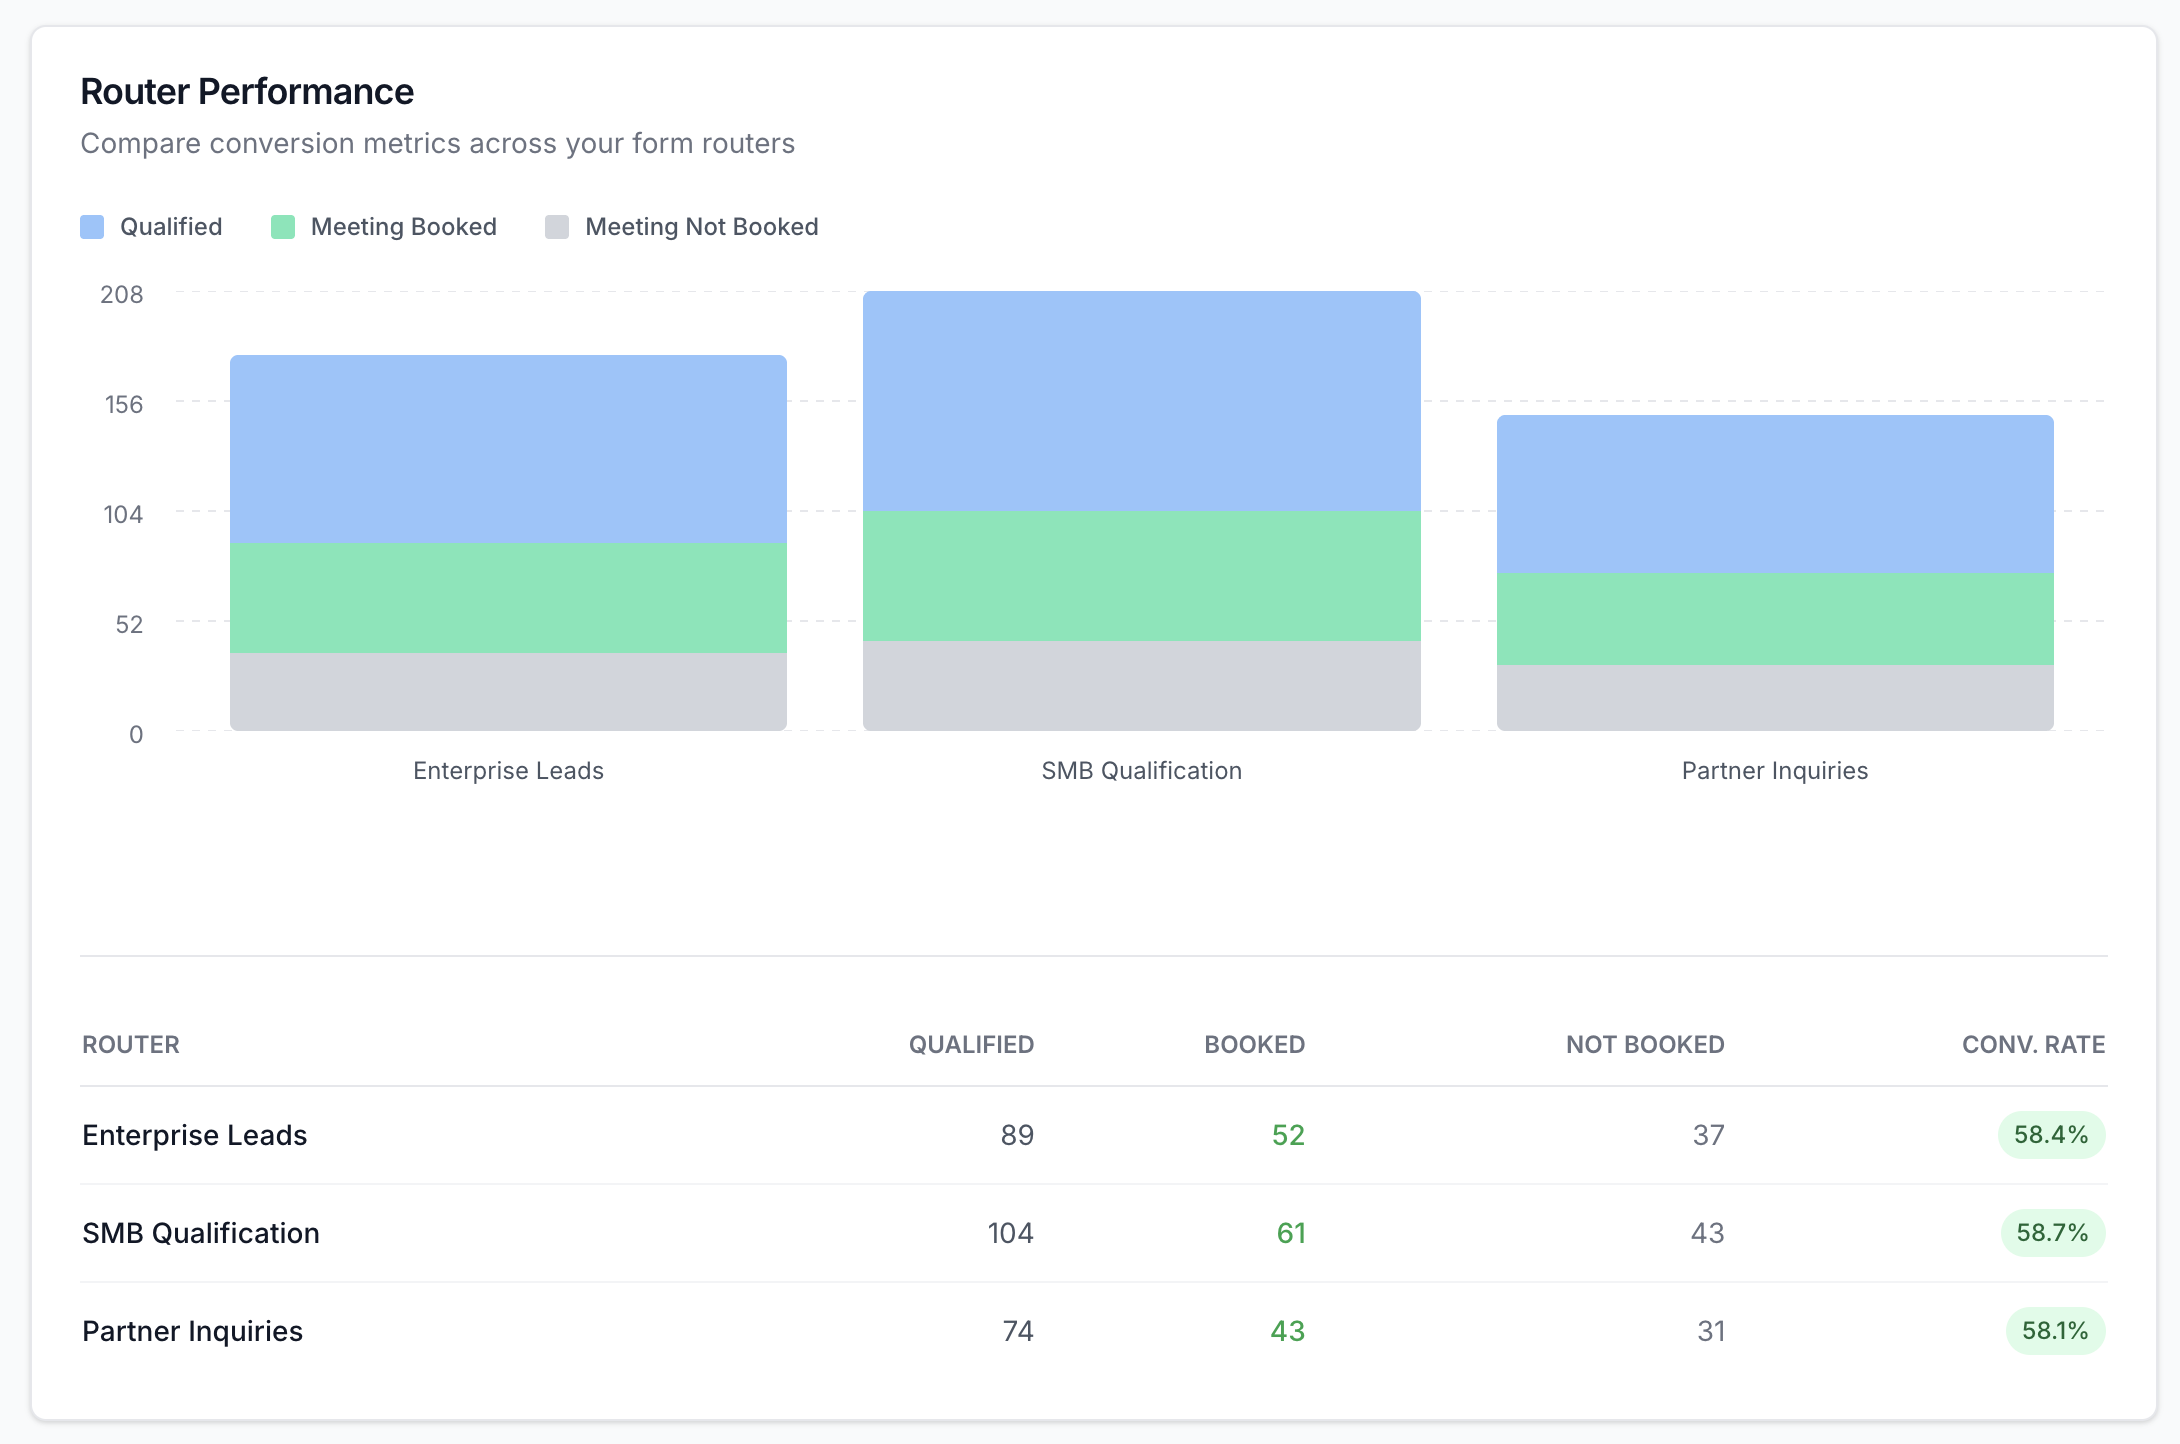Click the 58.7% conversion rate badge
Screen dimensions: 2180x1444
(x=2052, y=1233)
